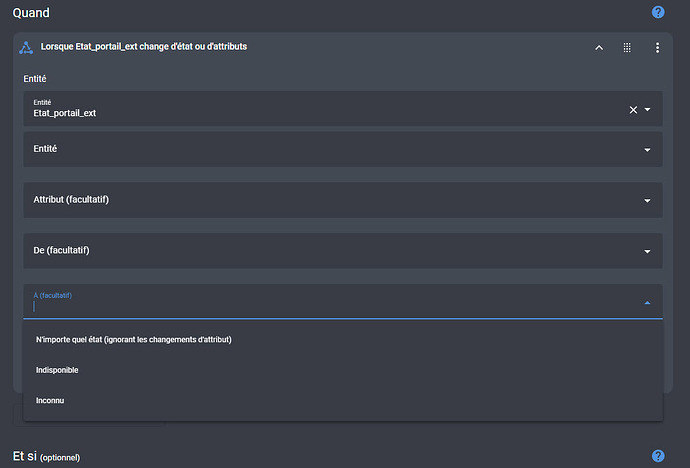Click the Attribut (facultatif) field text
The height and width of the screenshot is (468, 690).
tap(71, 200)
